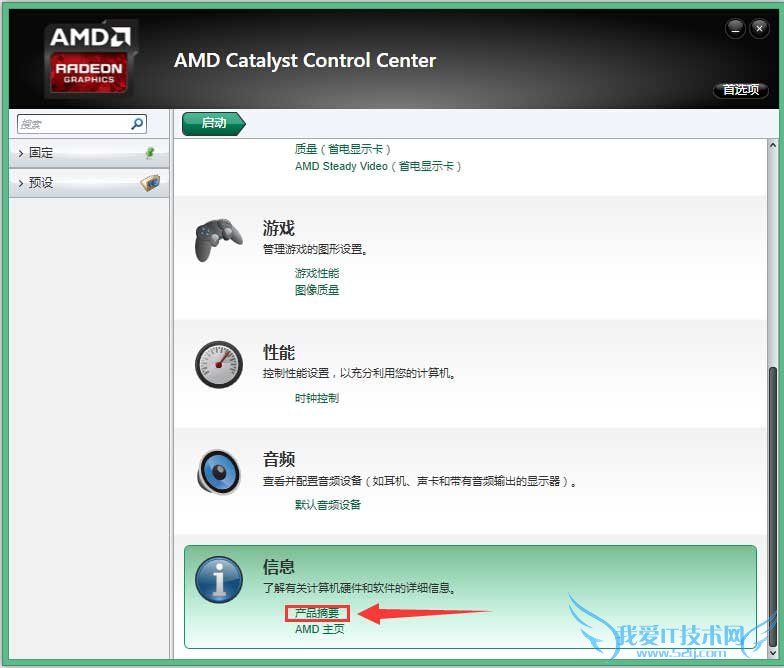784x668 pixels.
Task: Open the 首选项 preferences dropdown
Action: tap(740, 90)
